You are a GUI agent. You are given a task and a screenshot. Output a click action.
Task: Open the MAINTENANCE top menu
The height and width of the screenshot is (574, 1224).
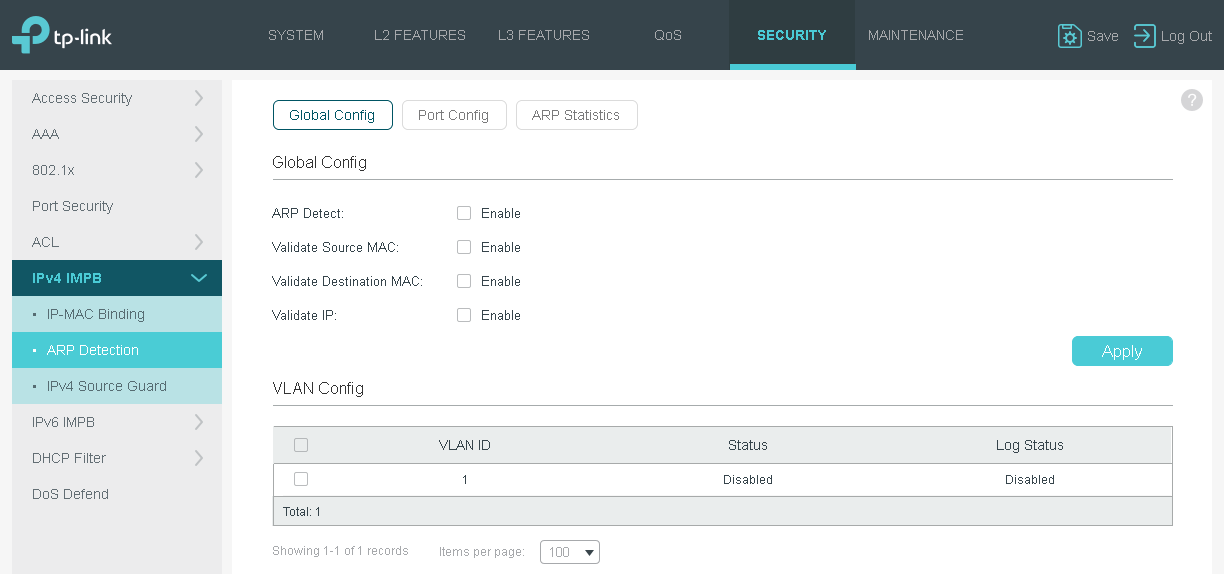(916, 35)
